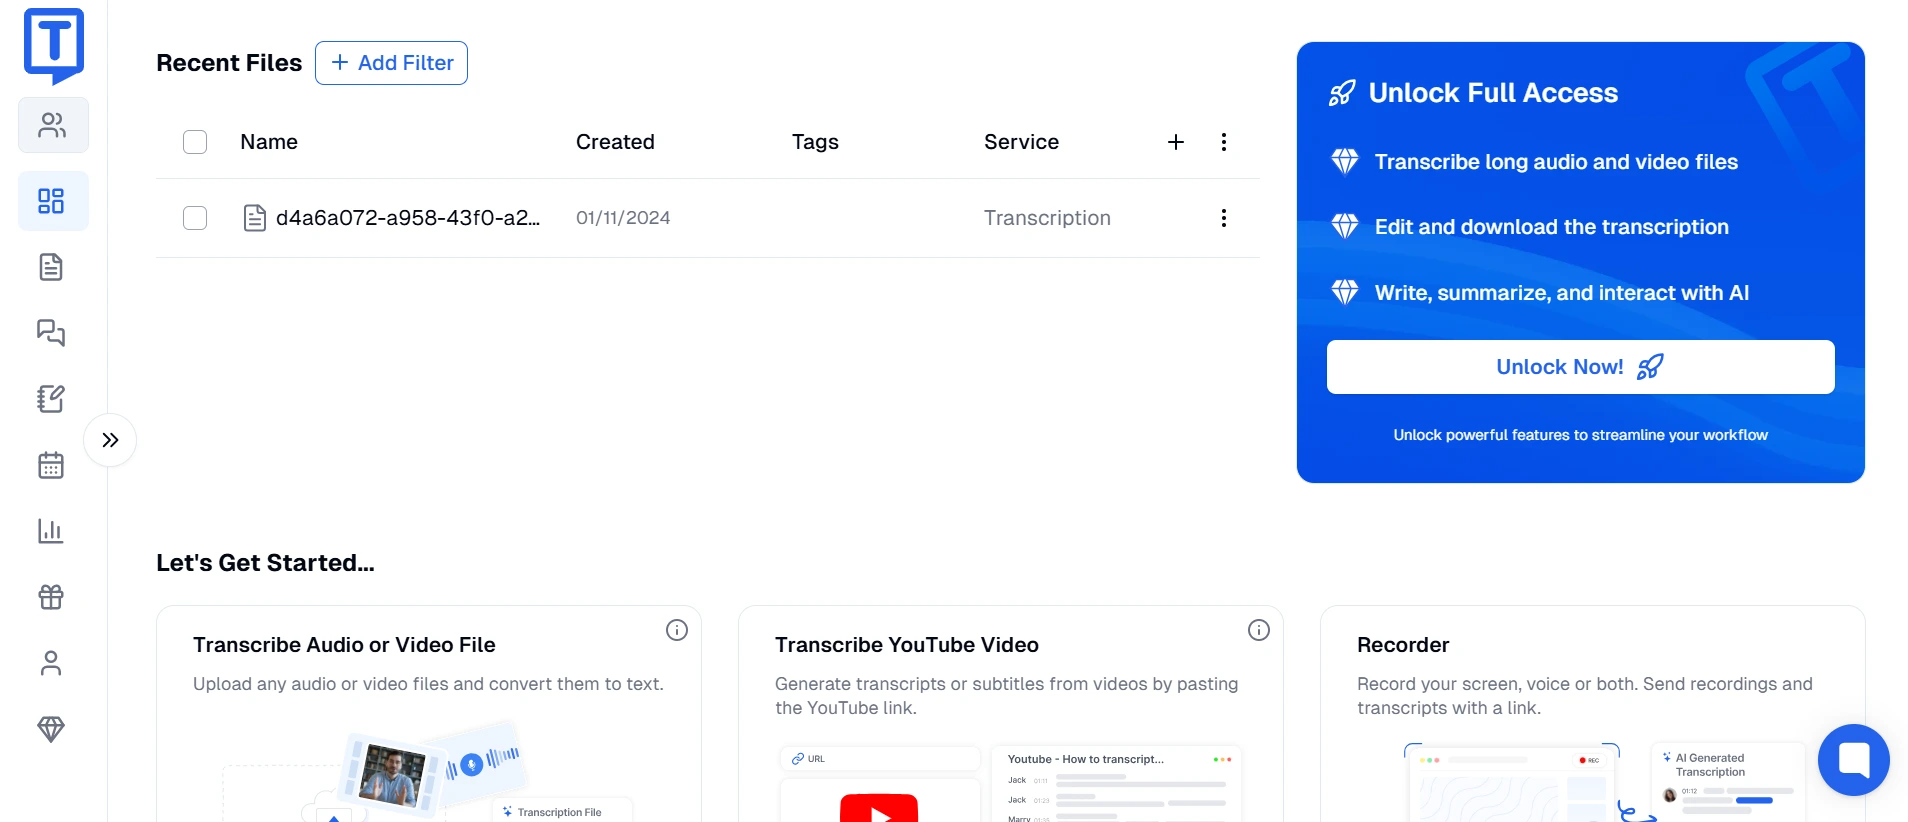This screenshot has width=1908, height=822.
Task: Open the bar chart analytics icon
Action: tap(51, 531)
